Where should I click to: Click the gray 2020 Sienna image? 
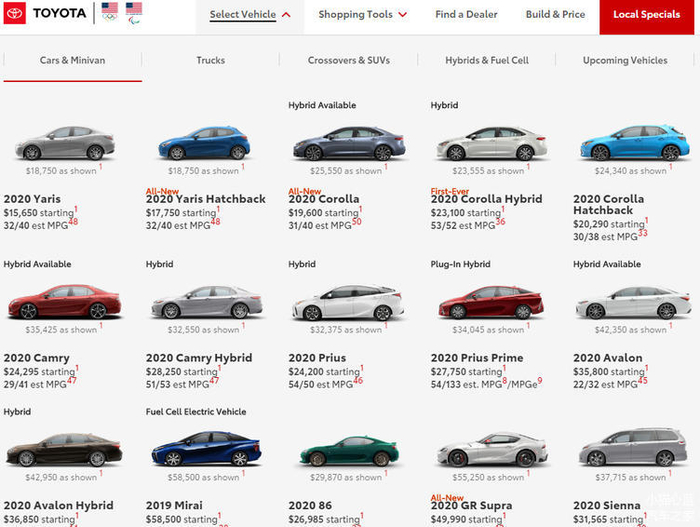pos(633,447)
